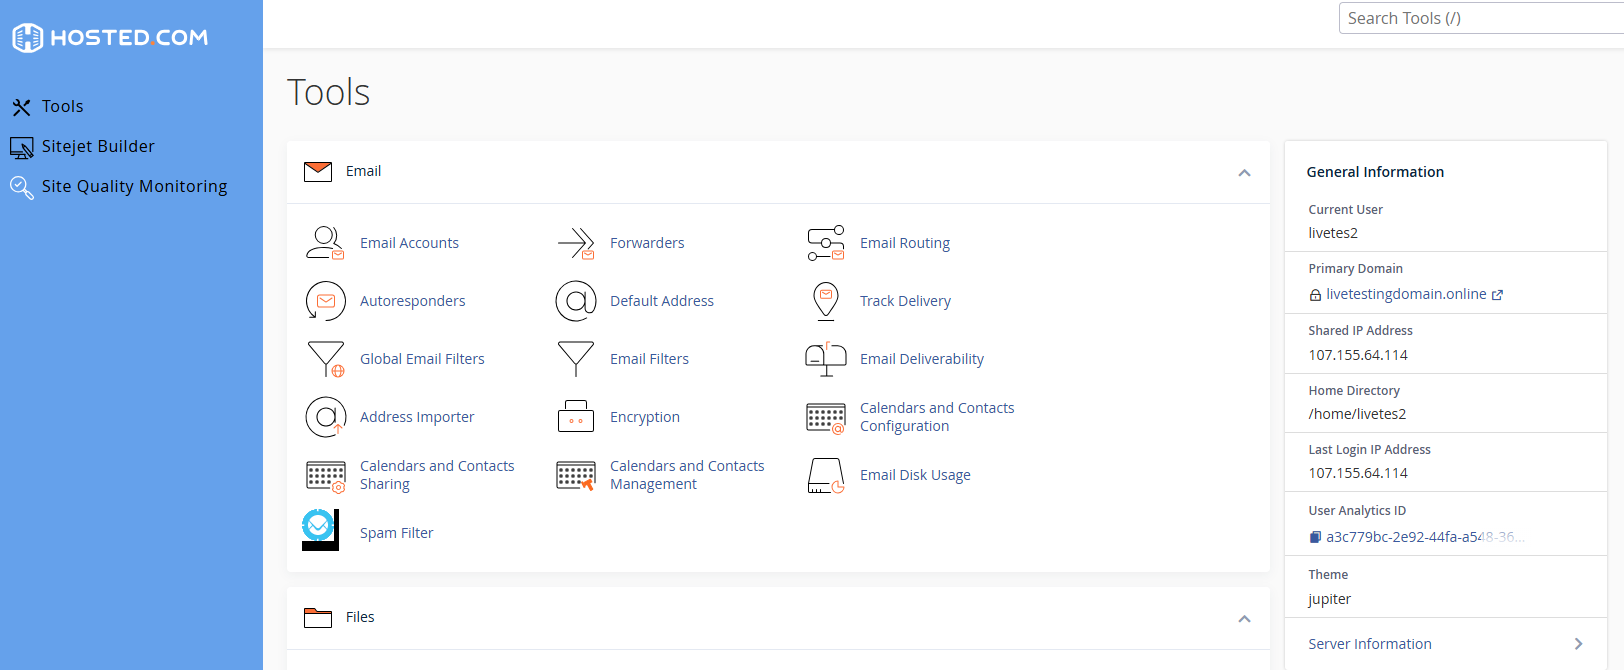Click the /home/livetes2 home directory text
The image size is (1624, 670).
point(1357,414)
